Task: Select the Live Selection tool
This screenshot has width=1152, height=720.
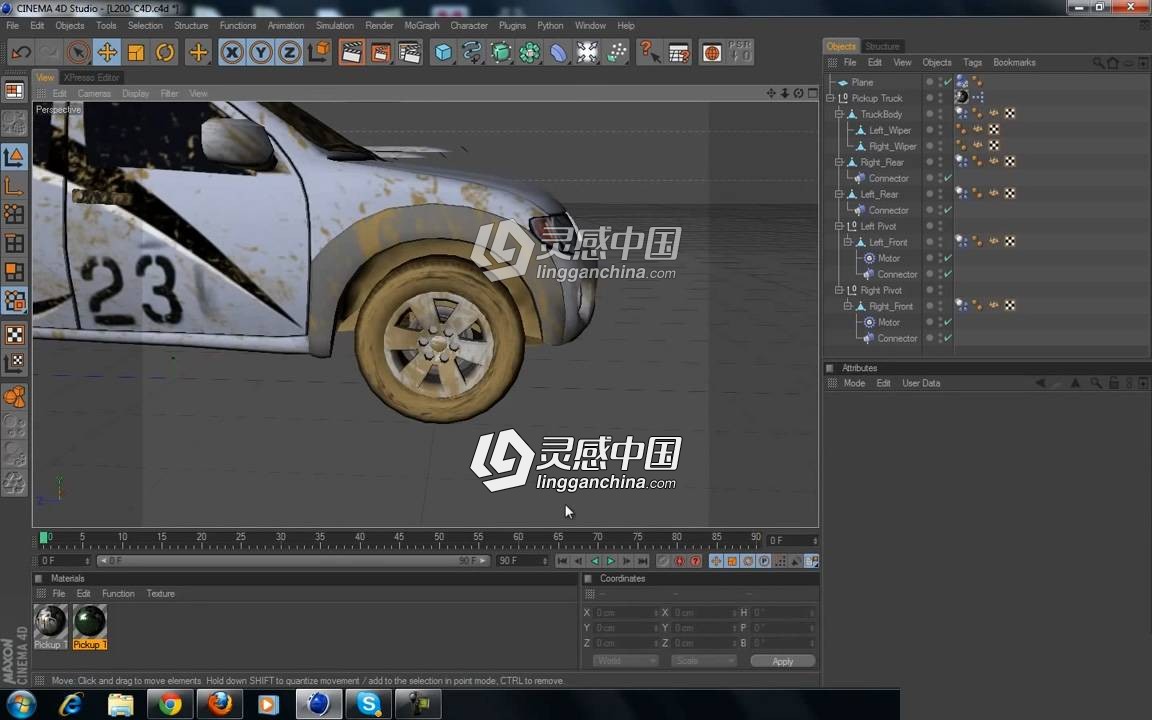Action: 78,52
